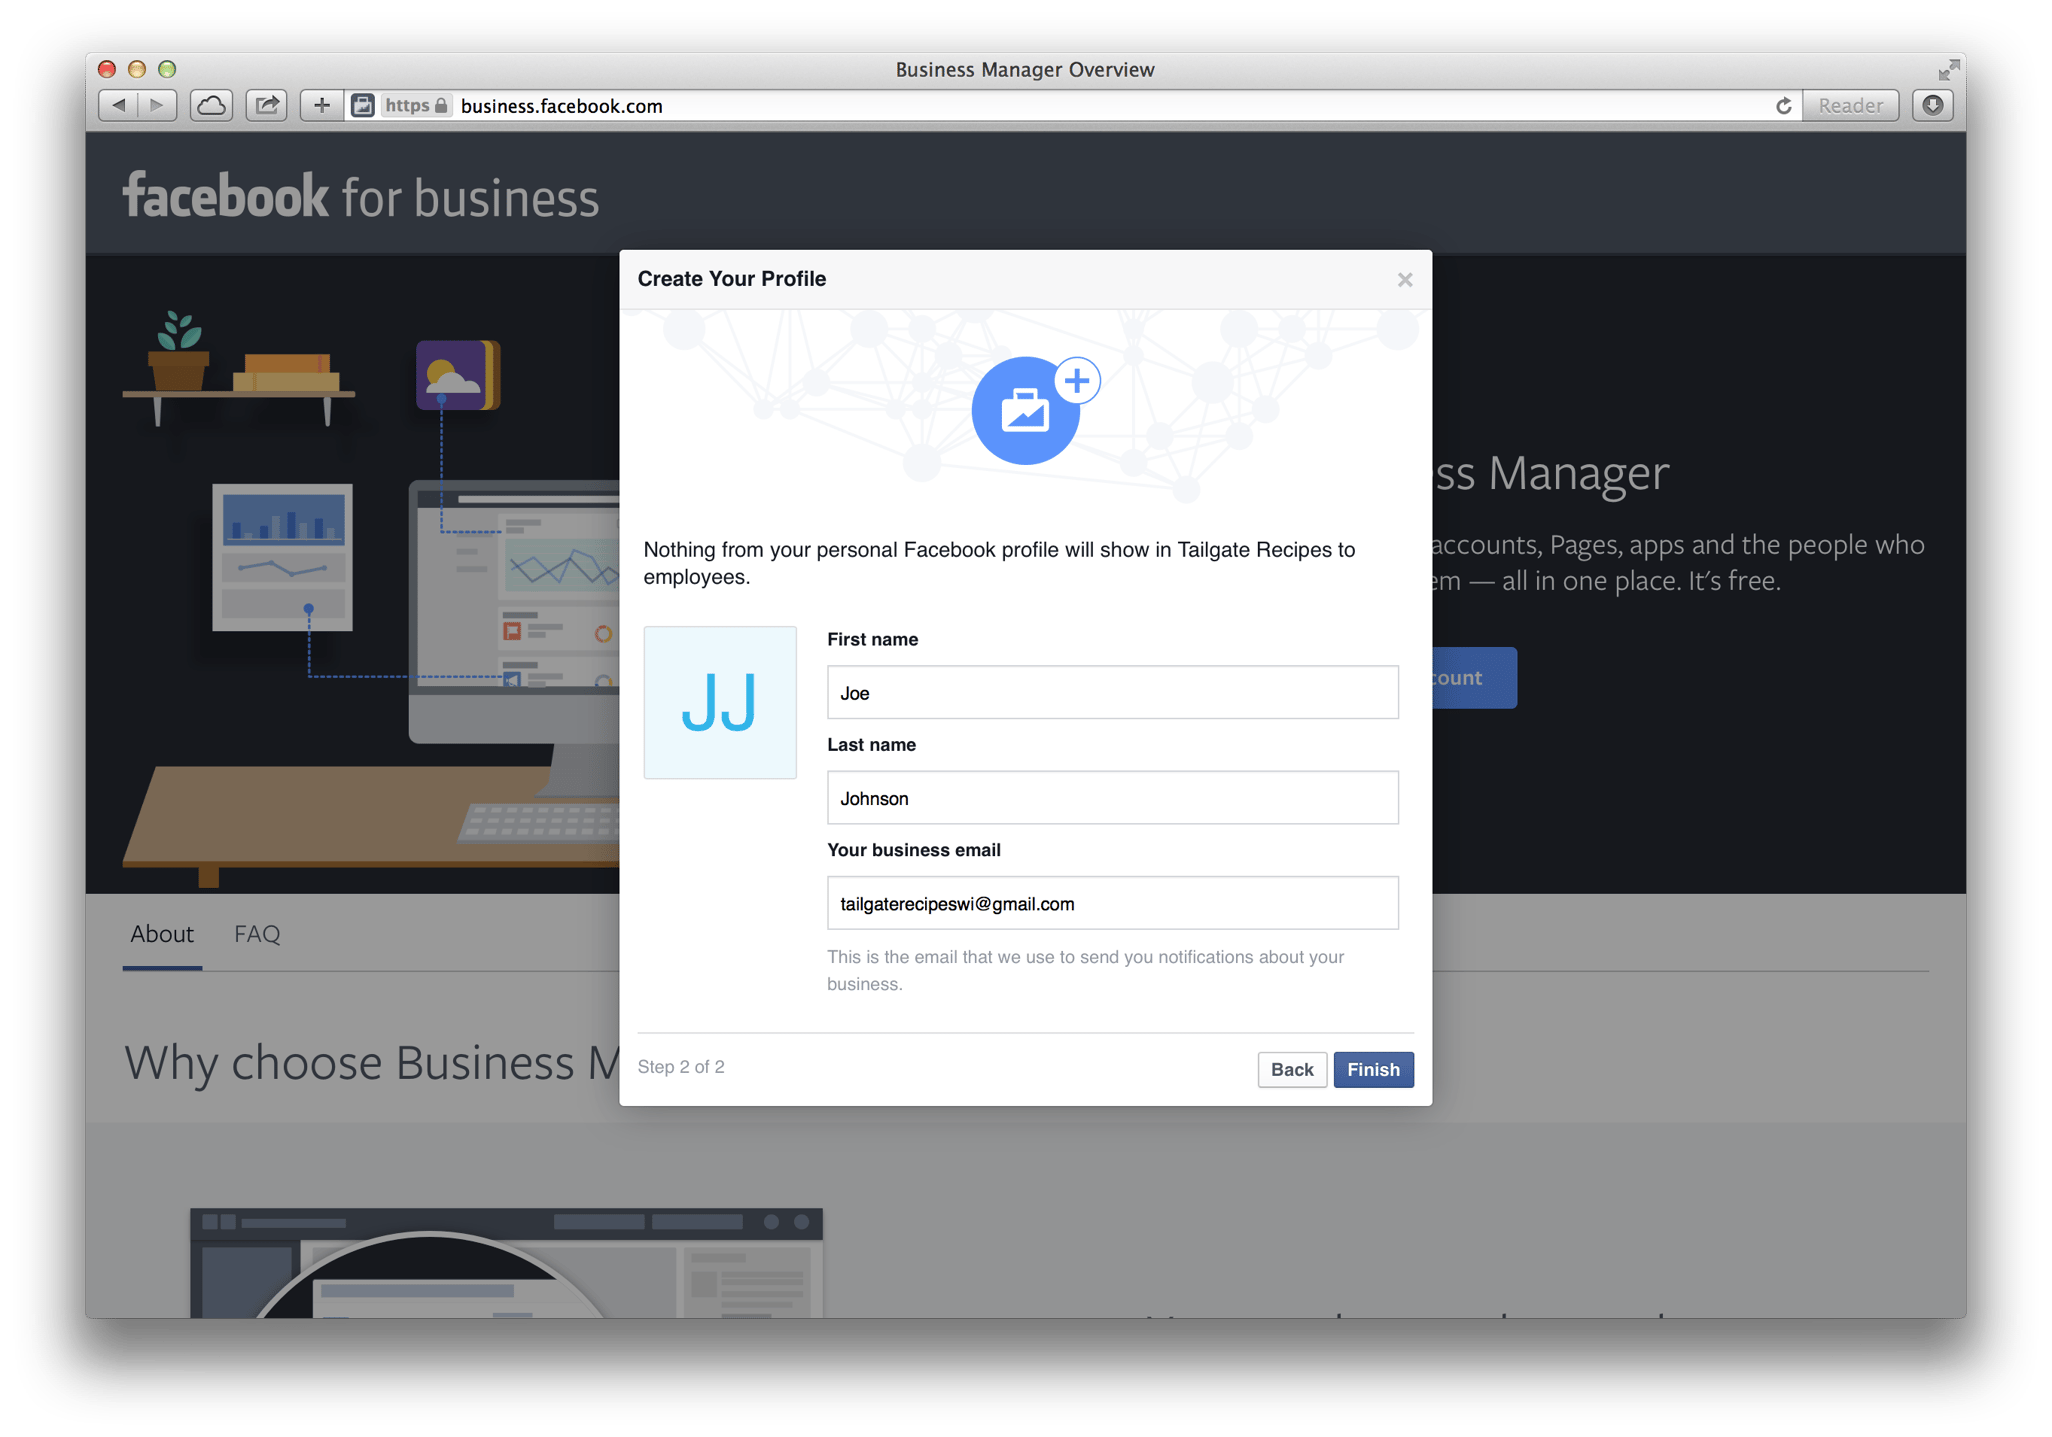
Task: Select the Last name field containing Johnson
Action: click(x=1112, y=797)
